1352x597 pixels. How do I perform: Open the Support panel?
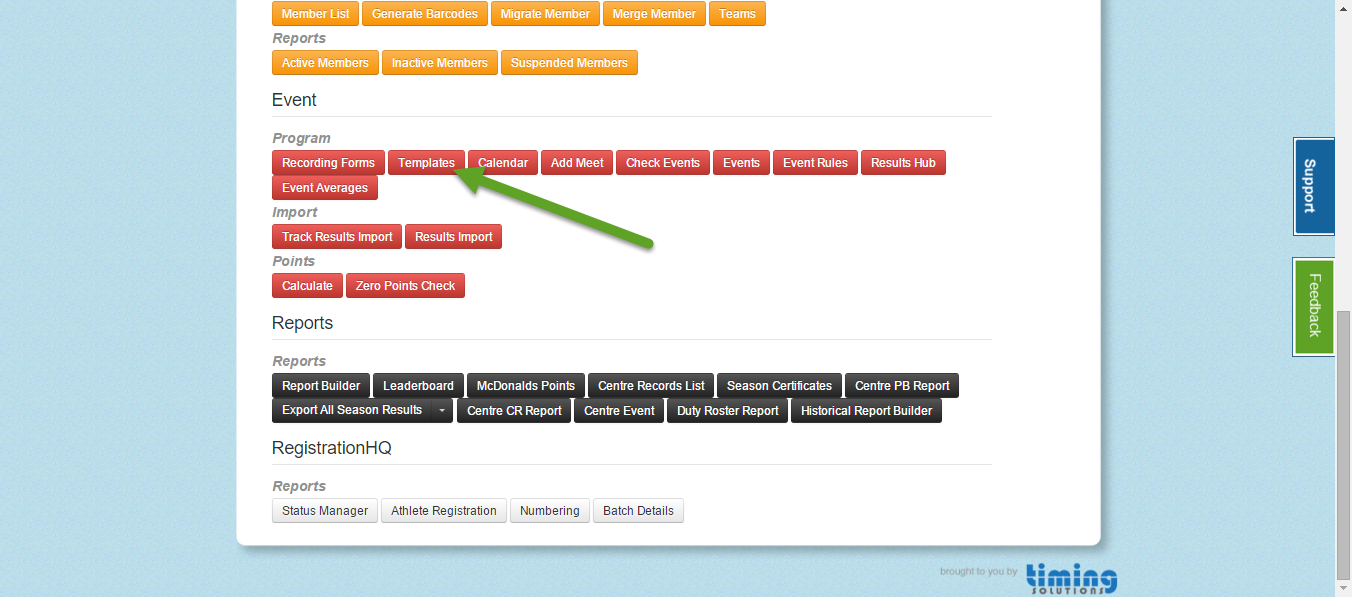(x=1313, y=187)
